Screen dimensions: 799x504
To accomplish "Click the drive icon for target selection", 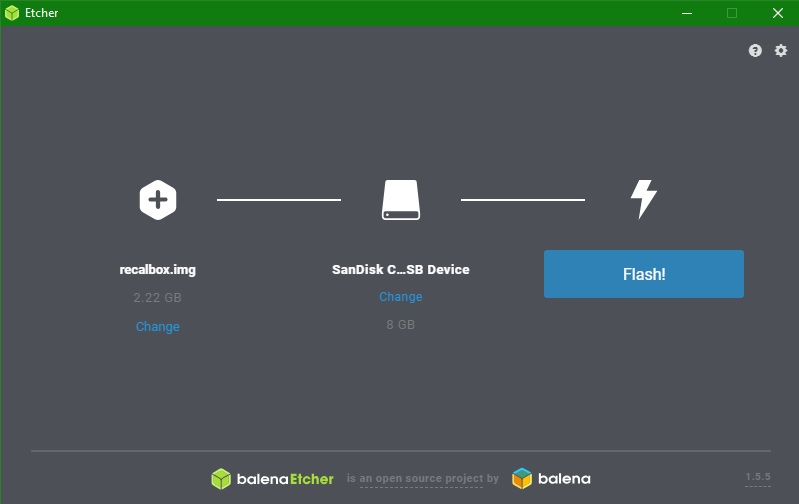I will [x=401, y=200].
